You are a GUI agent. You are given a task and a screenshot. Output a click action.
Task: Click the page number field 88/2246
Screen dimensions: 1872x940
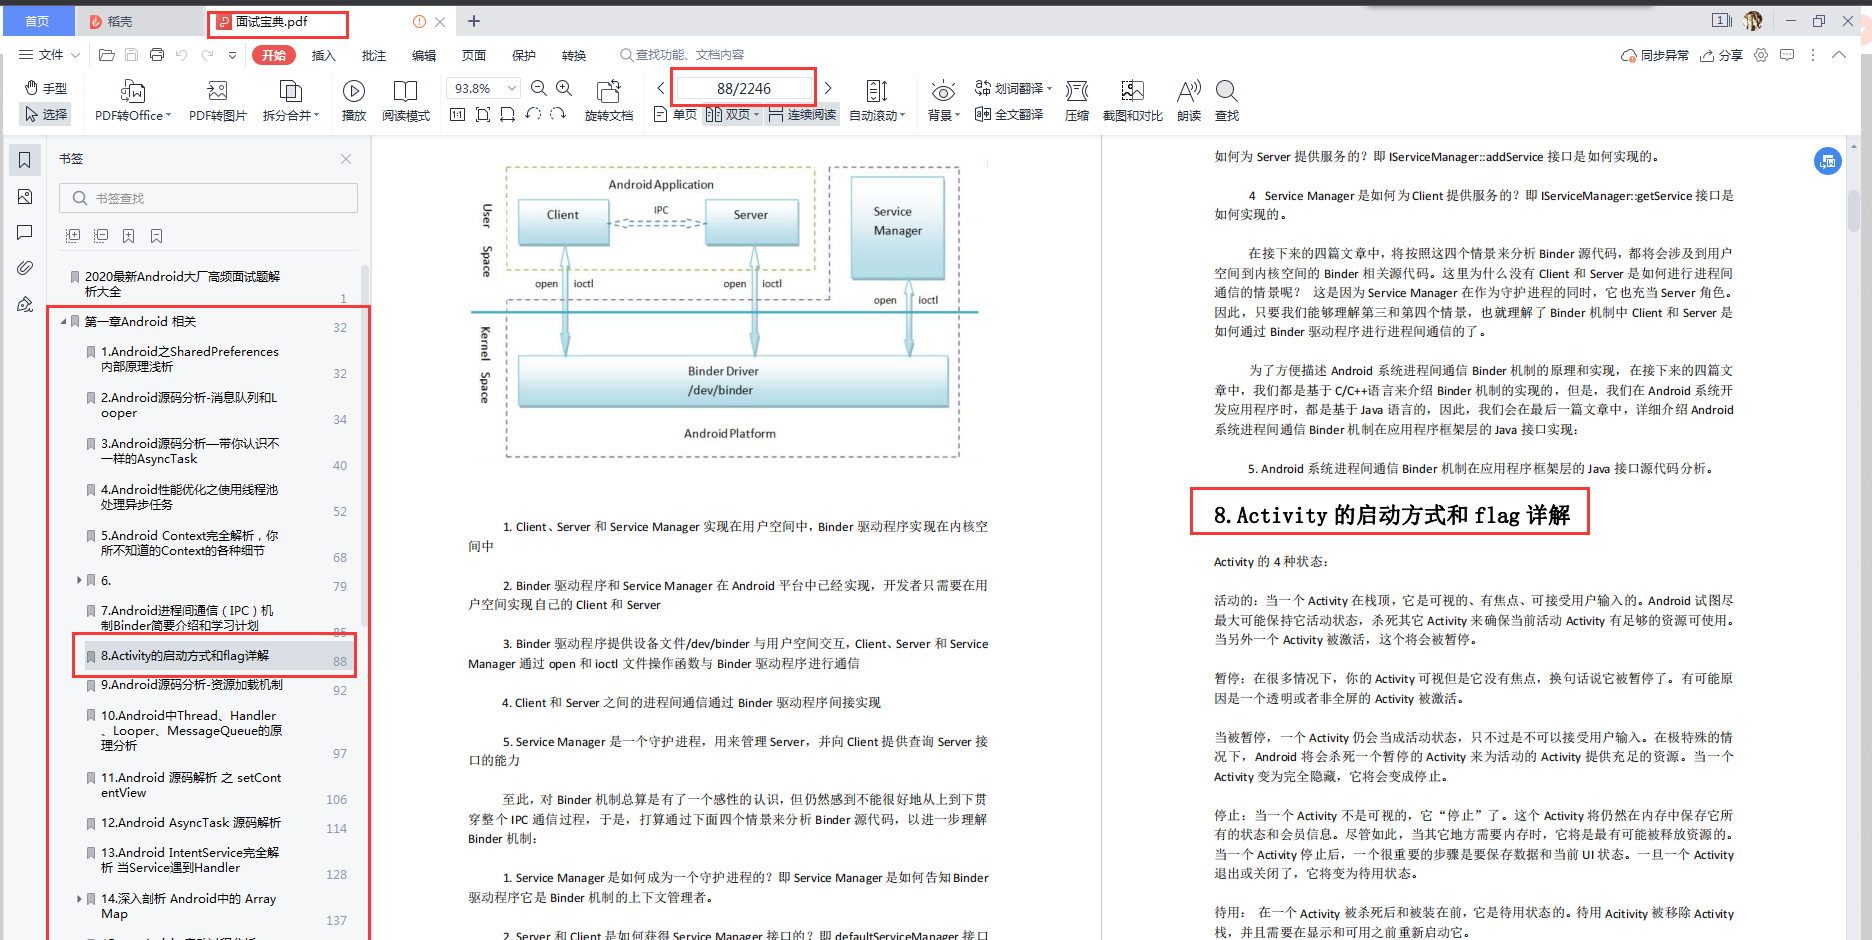coord(744,88)
